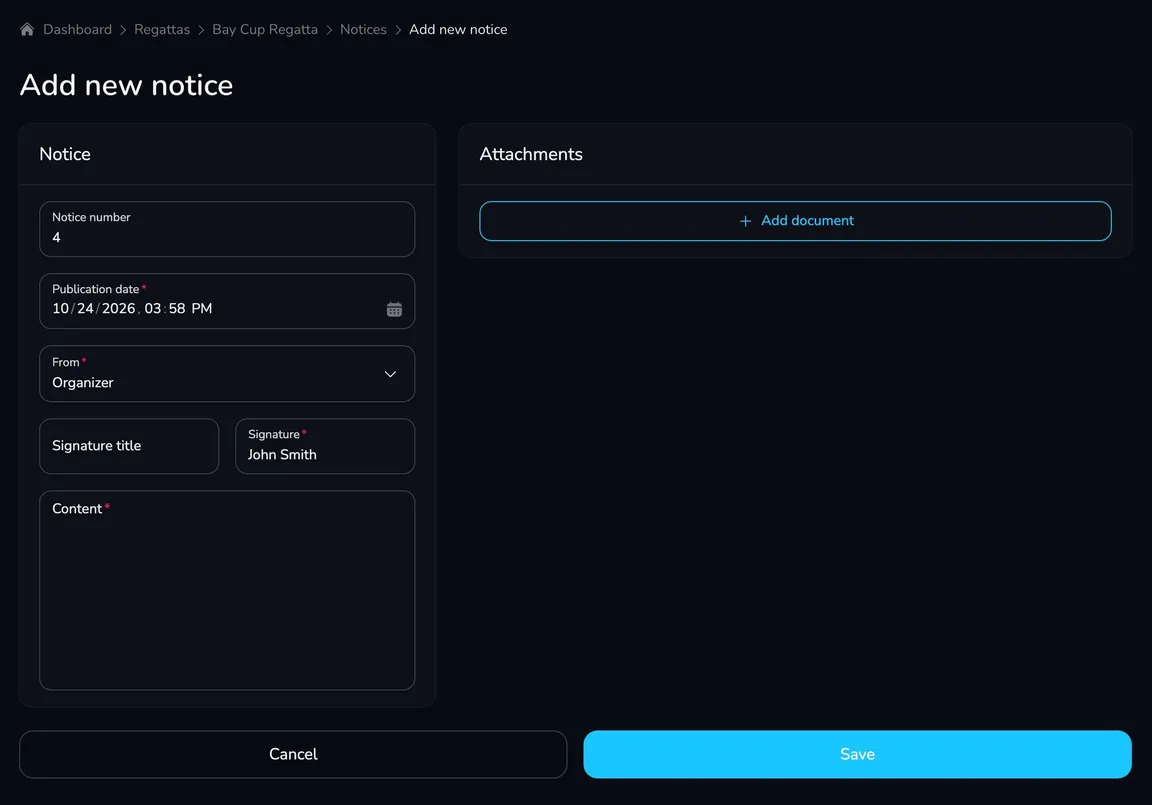Select the hour 03 in publication time

tap(152, 308)
